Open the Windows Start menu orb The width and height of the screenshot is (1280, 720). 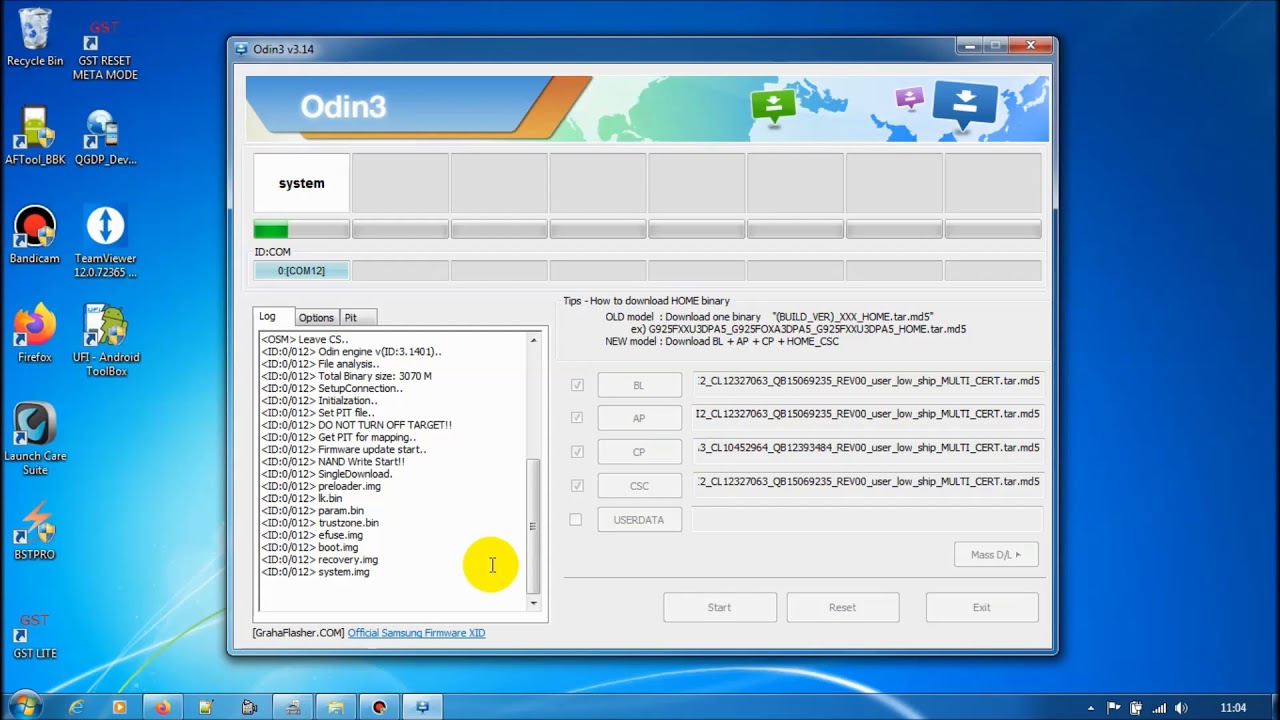tap(23, 706)
